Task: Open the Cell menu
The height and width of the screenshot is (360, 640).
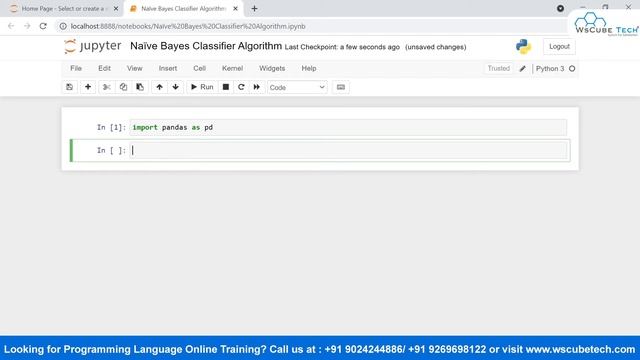Action: 199,68
